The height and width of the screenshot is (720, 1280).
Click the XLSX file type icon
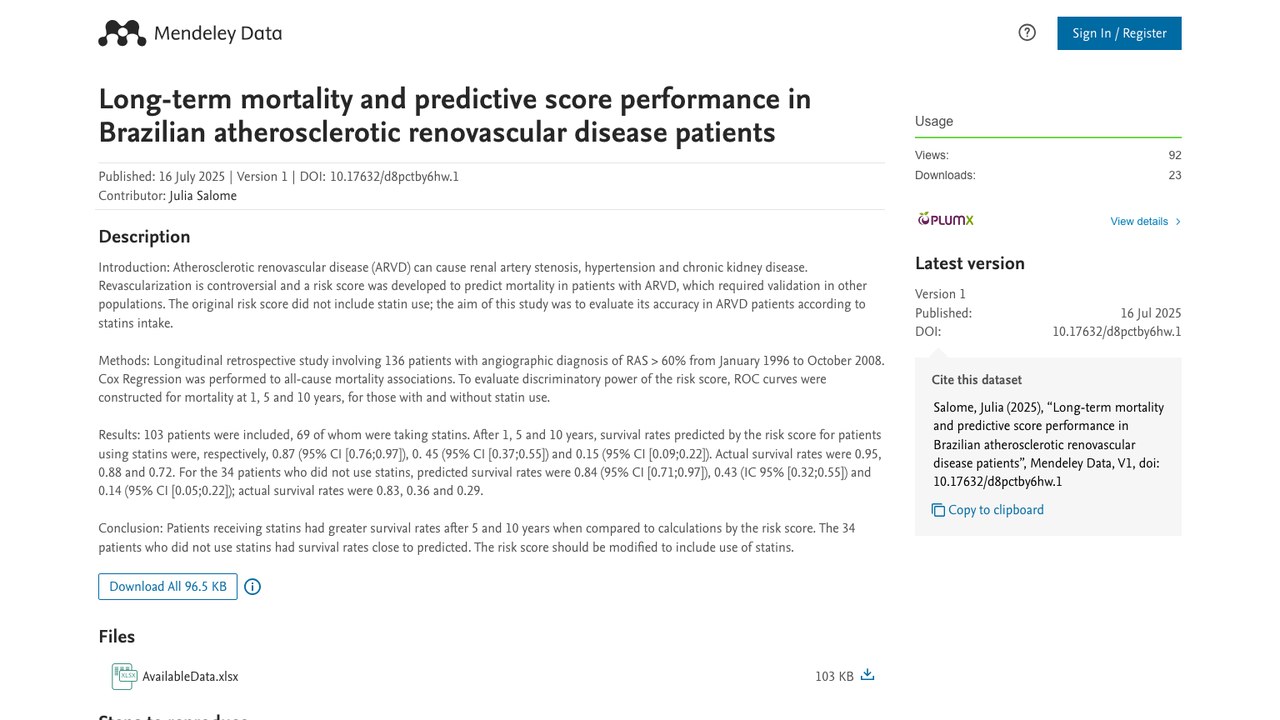pos(124,676)
